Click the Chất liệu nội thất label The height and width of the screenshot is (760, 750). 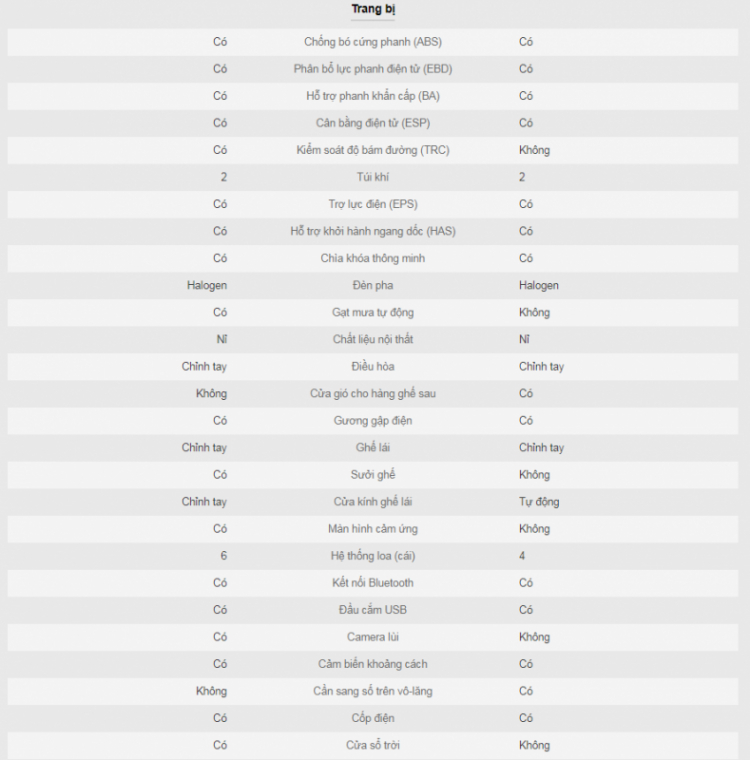pos(373,339)
